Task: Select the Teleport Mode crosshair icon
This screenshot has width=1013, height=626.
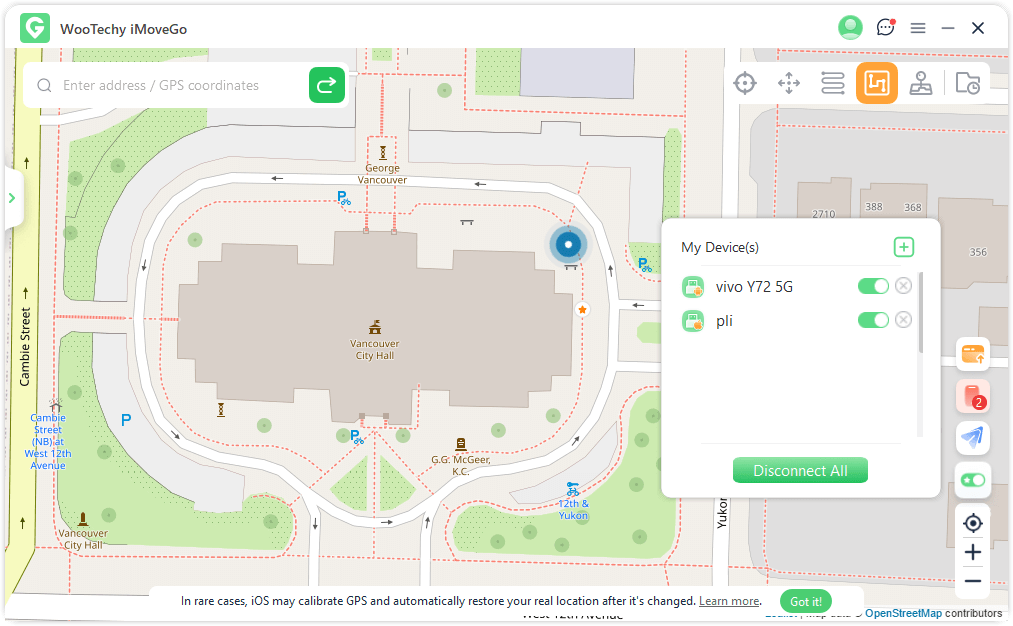Action: click(745, 83)
